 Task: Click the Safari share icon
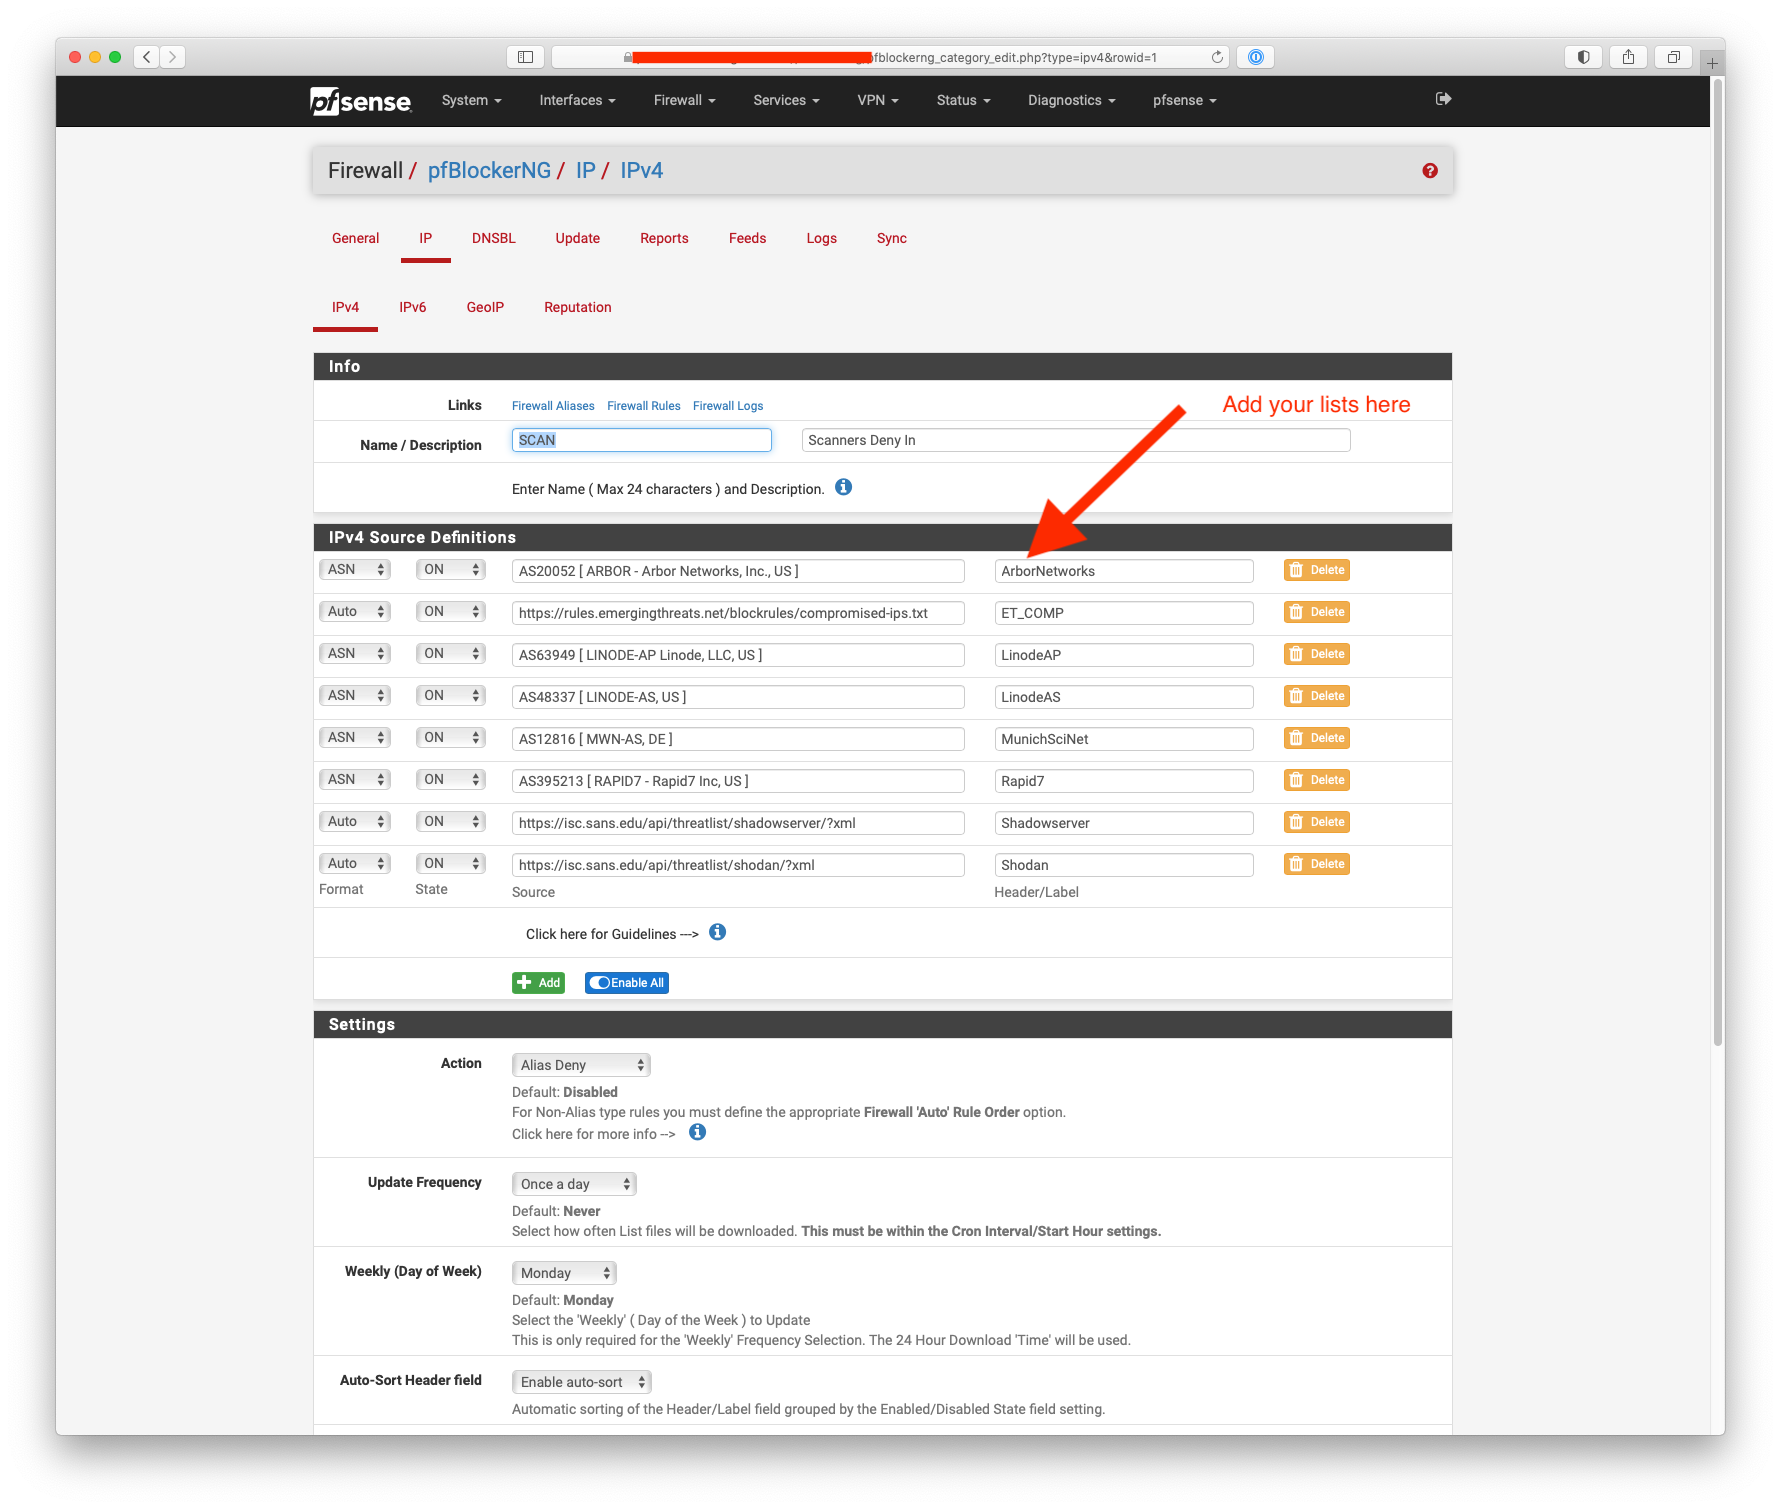(1628, 57)
